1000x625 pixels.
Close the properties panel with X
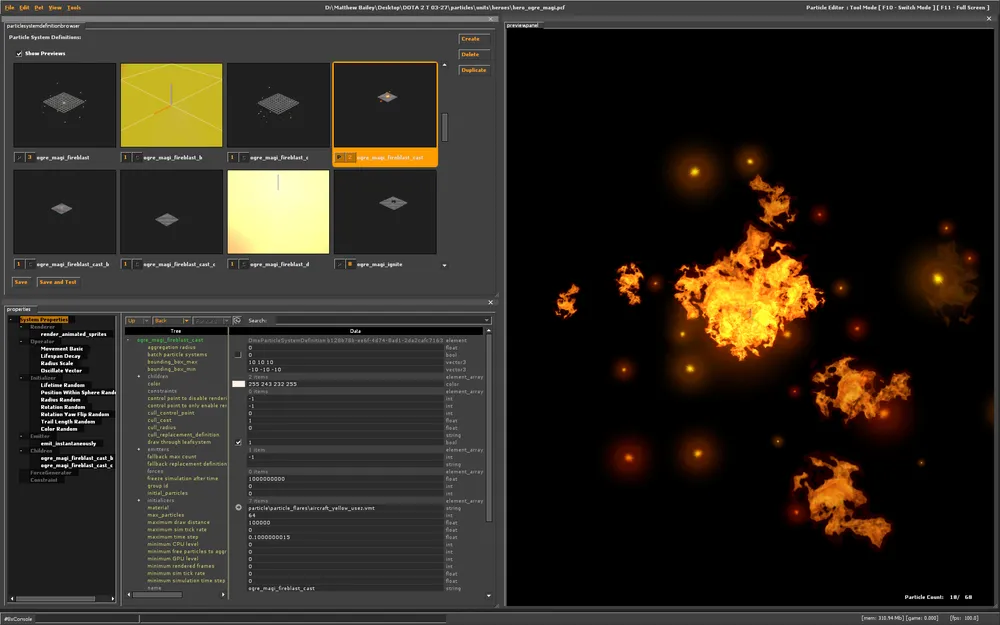point(491,302)
